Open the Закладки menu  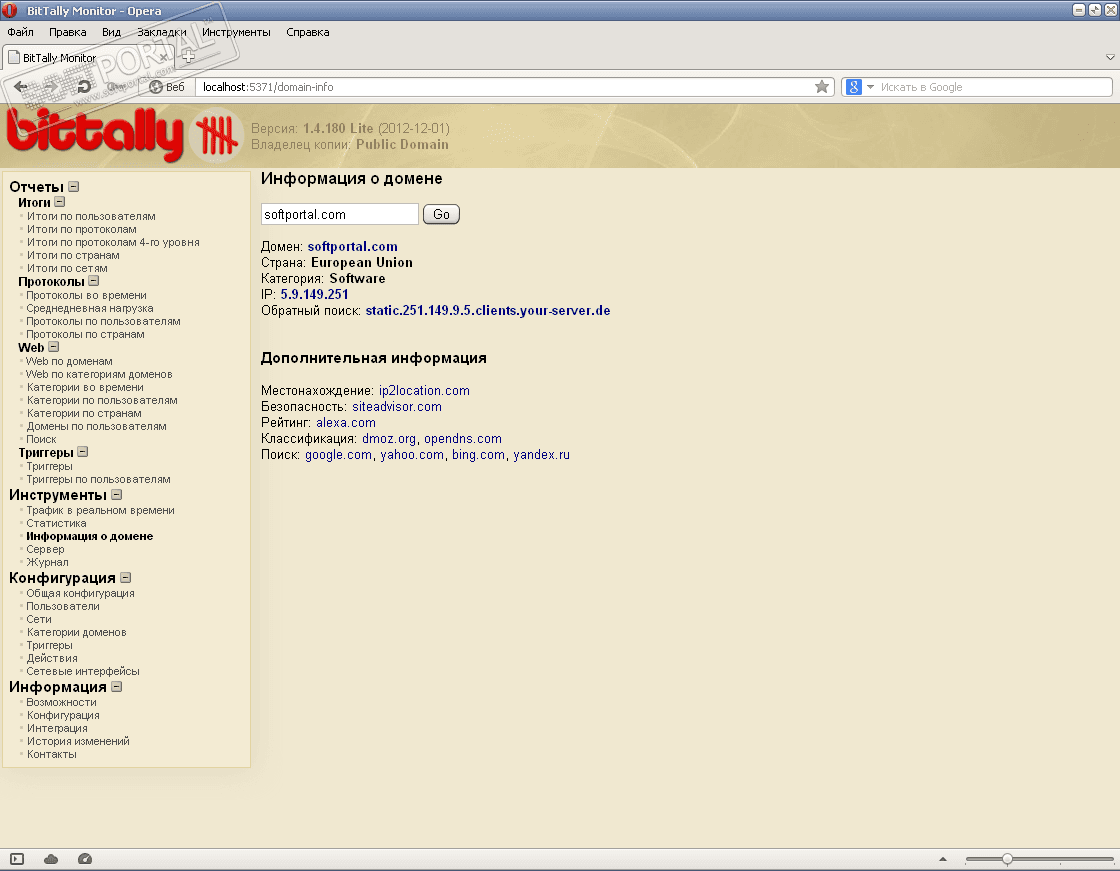pos(161,32)
